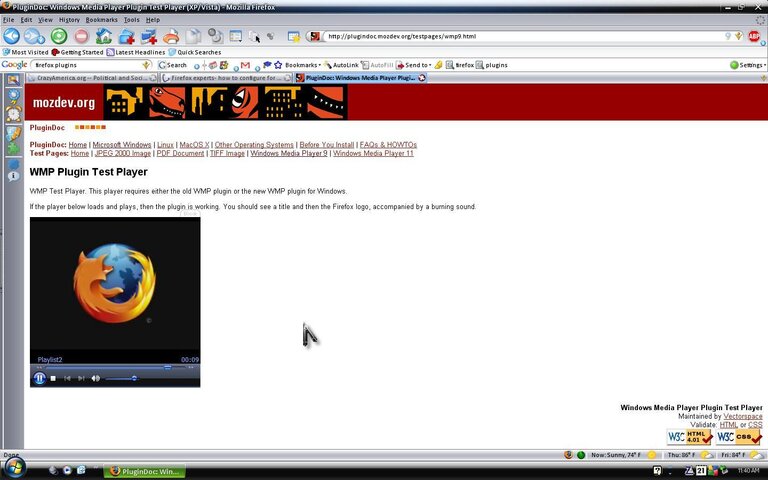Mute the player using the speaker icon

[96, 378]
